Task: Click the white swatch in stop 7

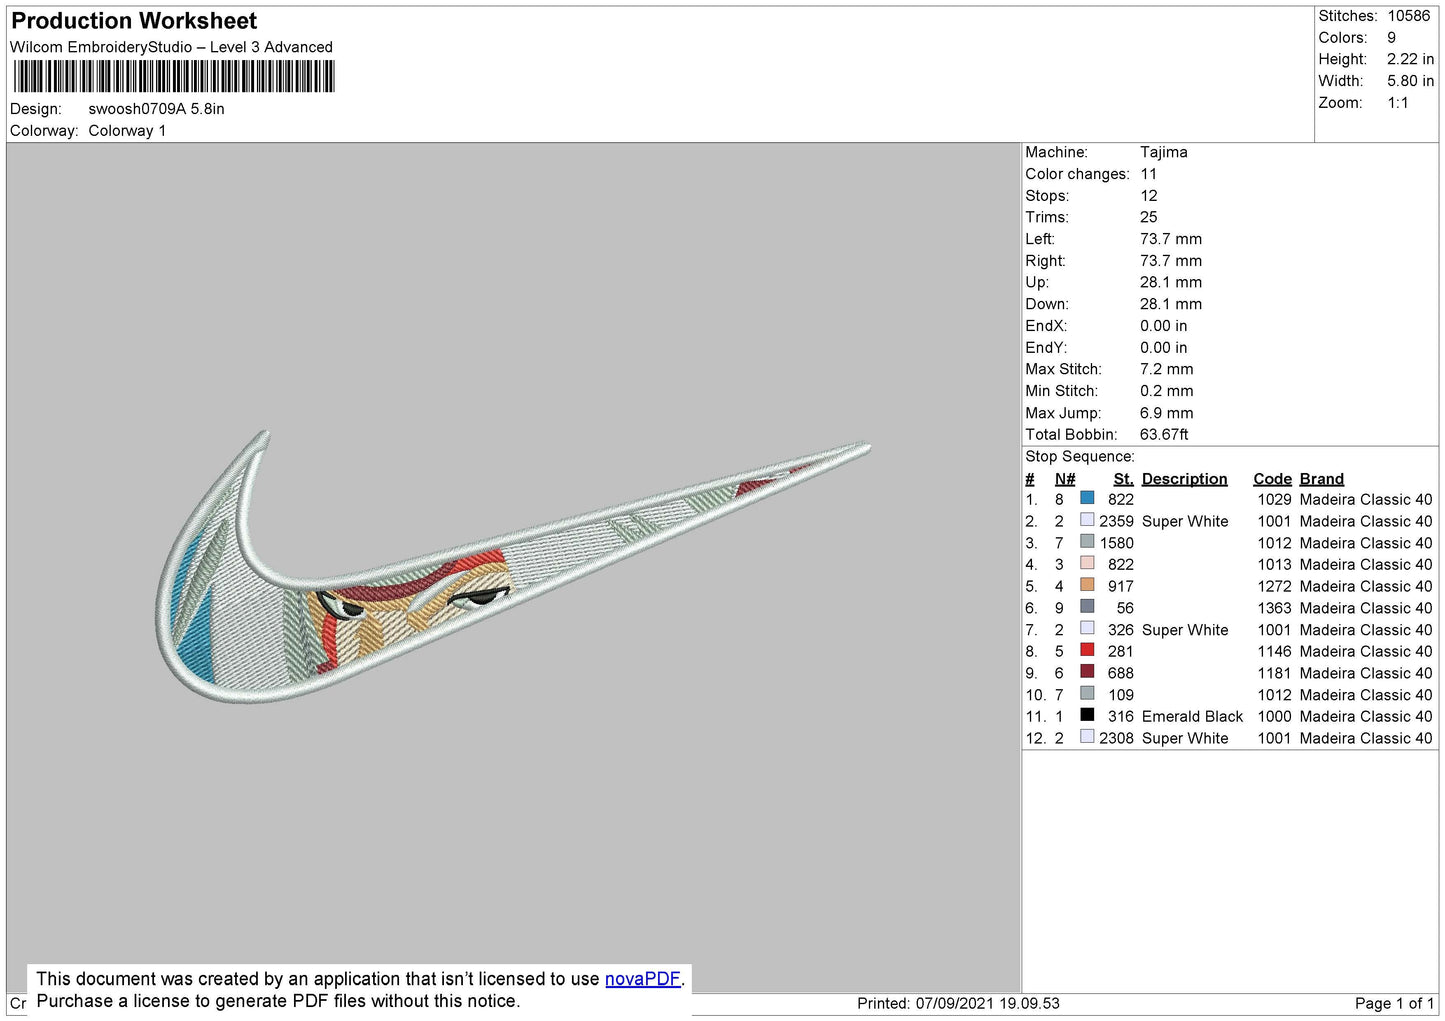Action: [x=1087, y=628]
